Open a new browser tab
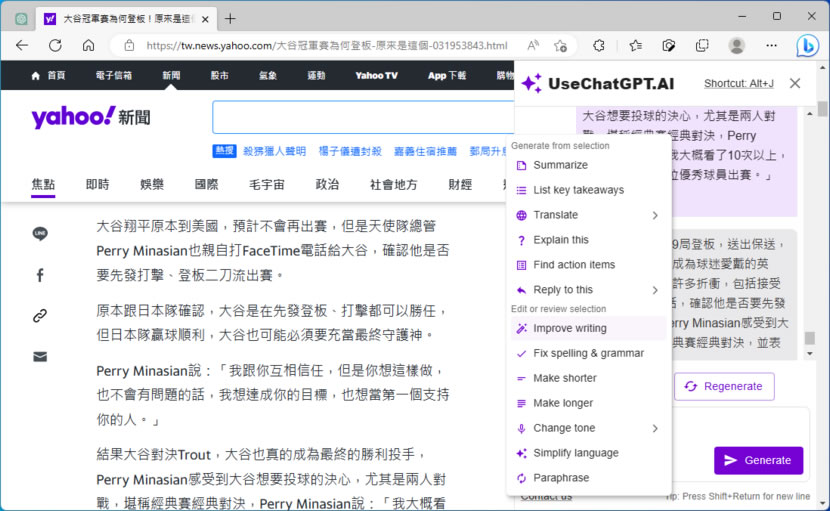Screen dimensions: 830x511 [230, 18]
